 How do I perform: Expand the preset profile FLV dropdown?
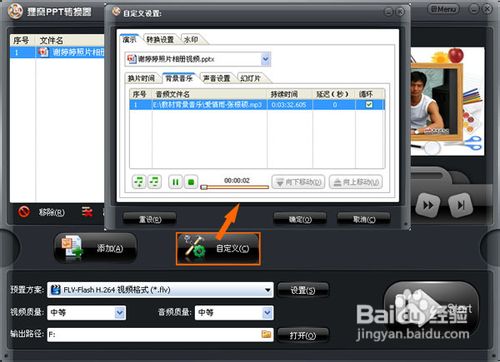[267, 290]
